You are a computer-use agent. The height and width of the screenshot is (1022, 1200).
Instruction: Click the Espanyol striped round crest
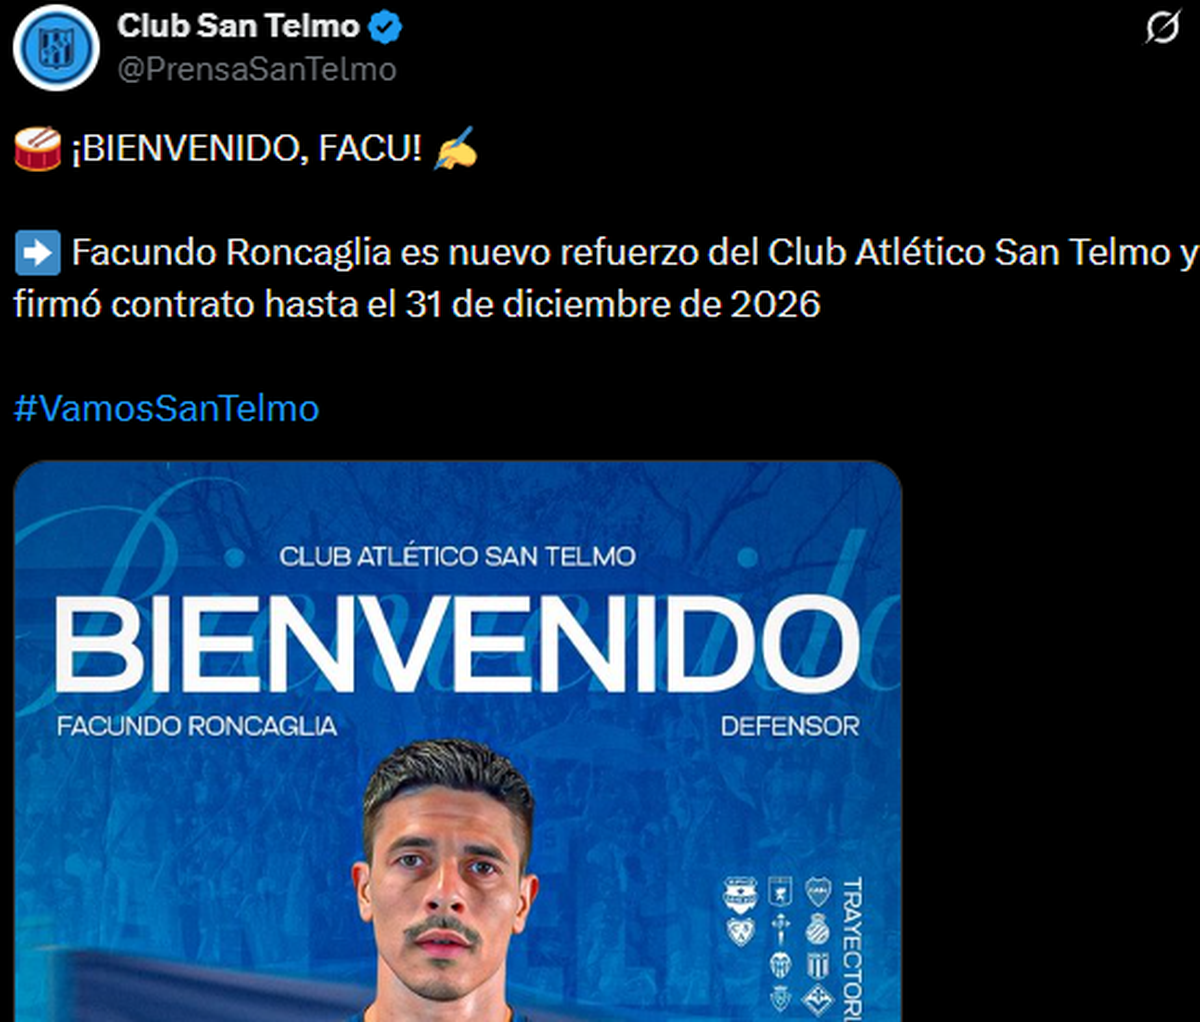tap(817, 929)
